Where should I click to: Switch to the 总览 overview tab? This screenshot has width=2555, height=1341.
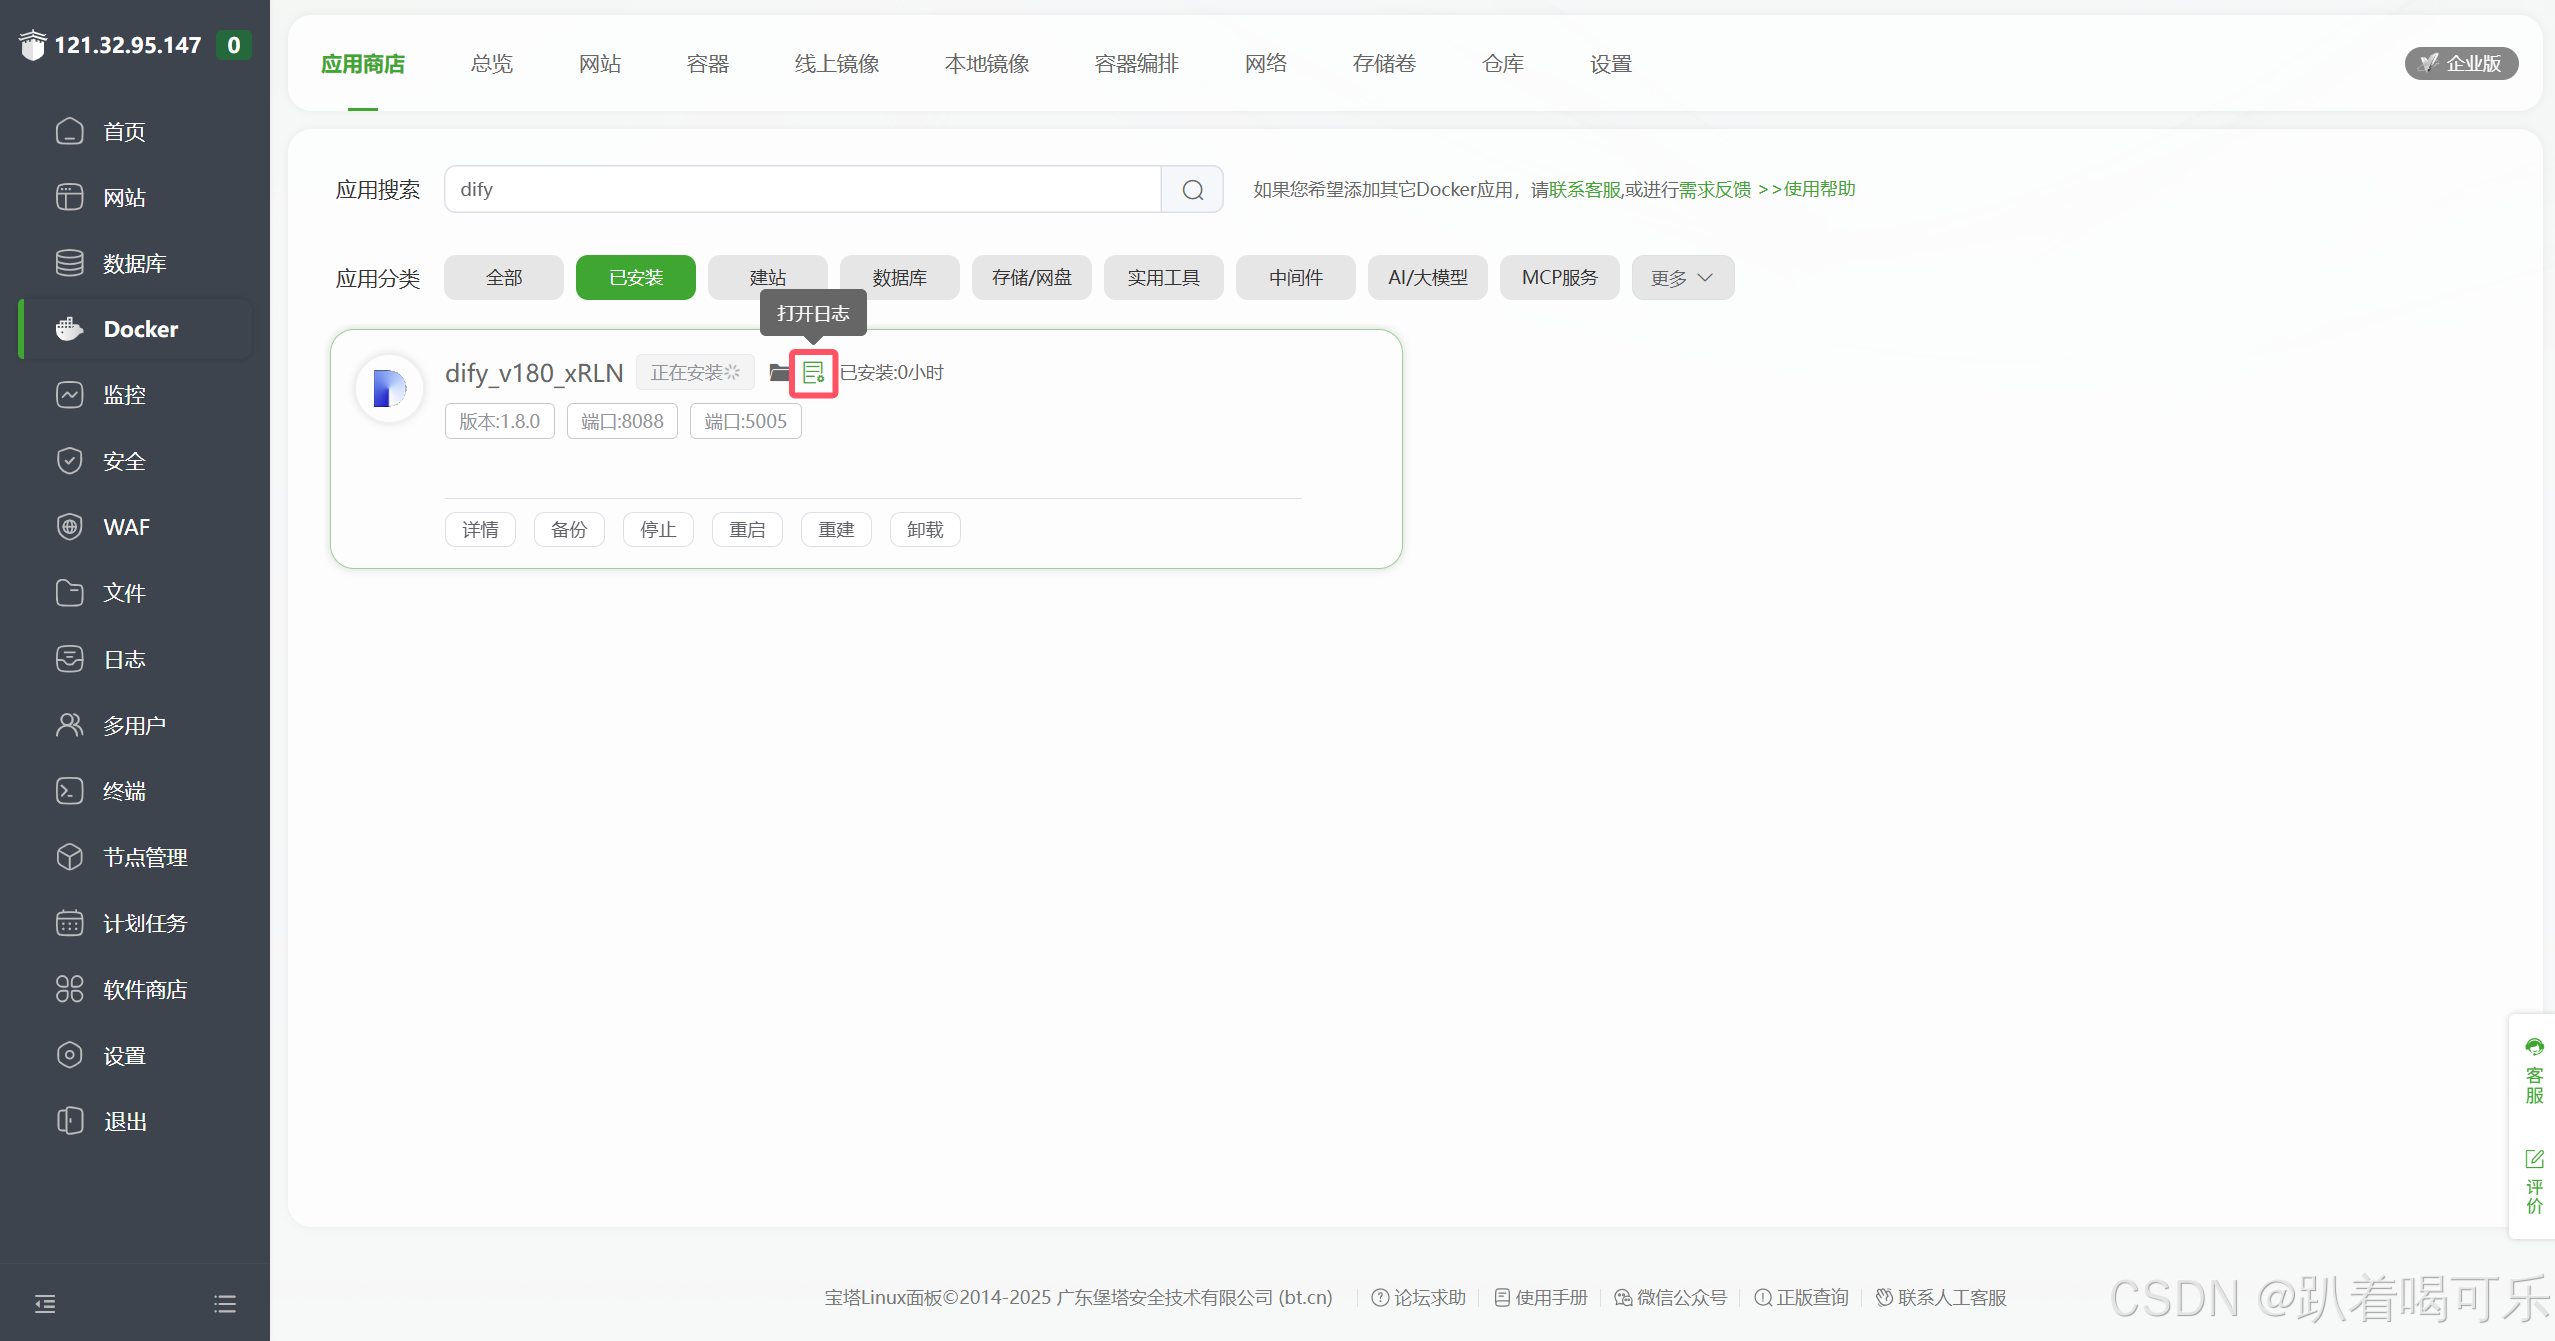pyautogui.click(x=492, y=64)
